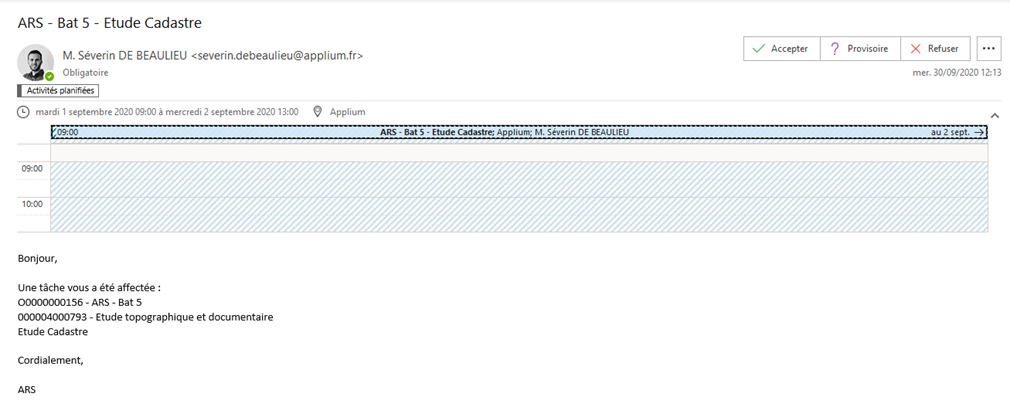Screen dimensions: 1010x407
Task: Click the 09:00 time slot row label
Action: click(32, 169)
